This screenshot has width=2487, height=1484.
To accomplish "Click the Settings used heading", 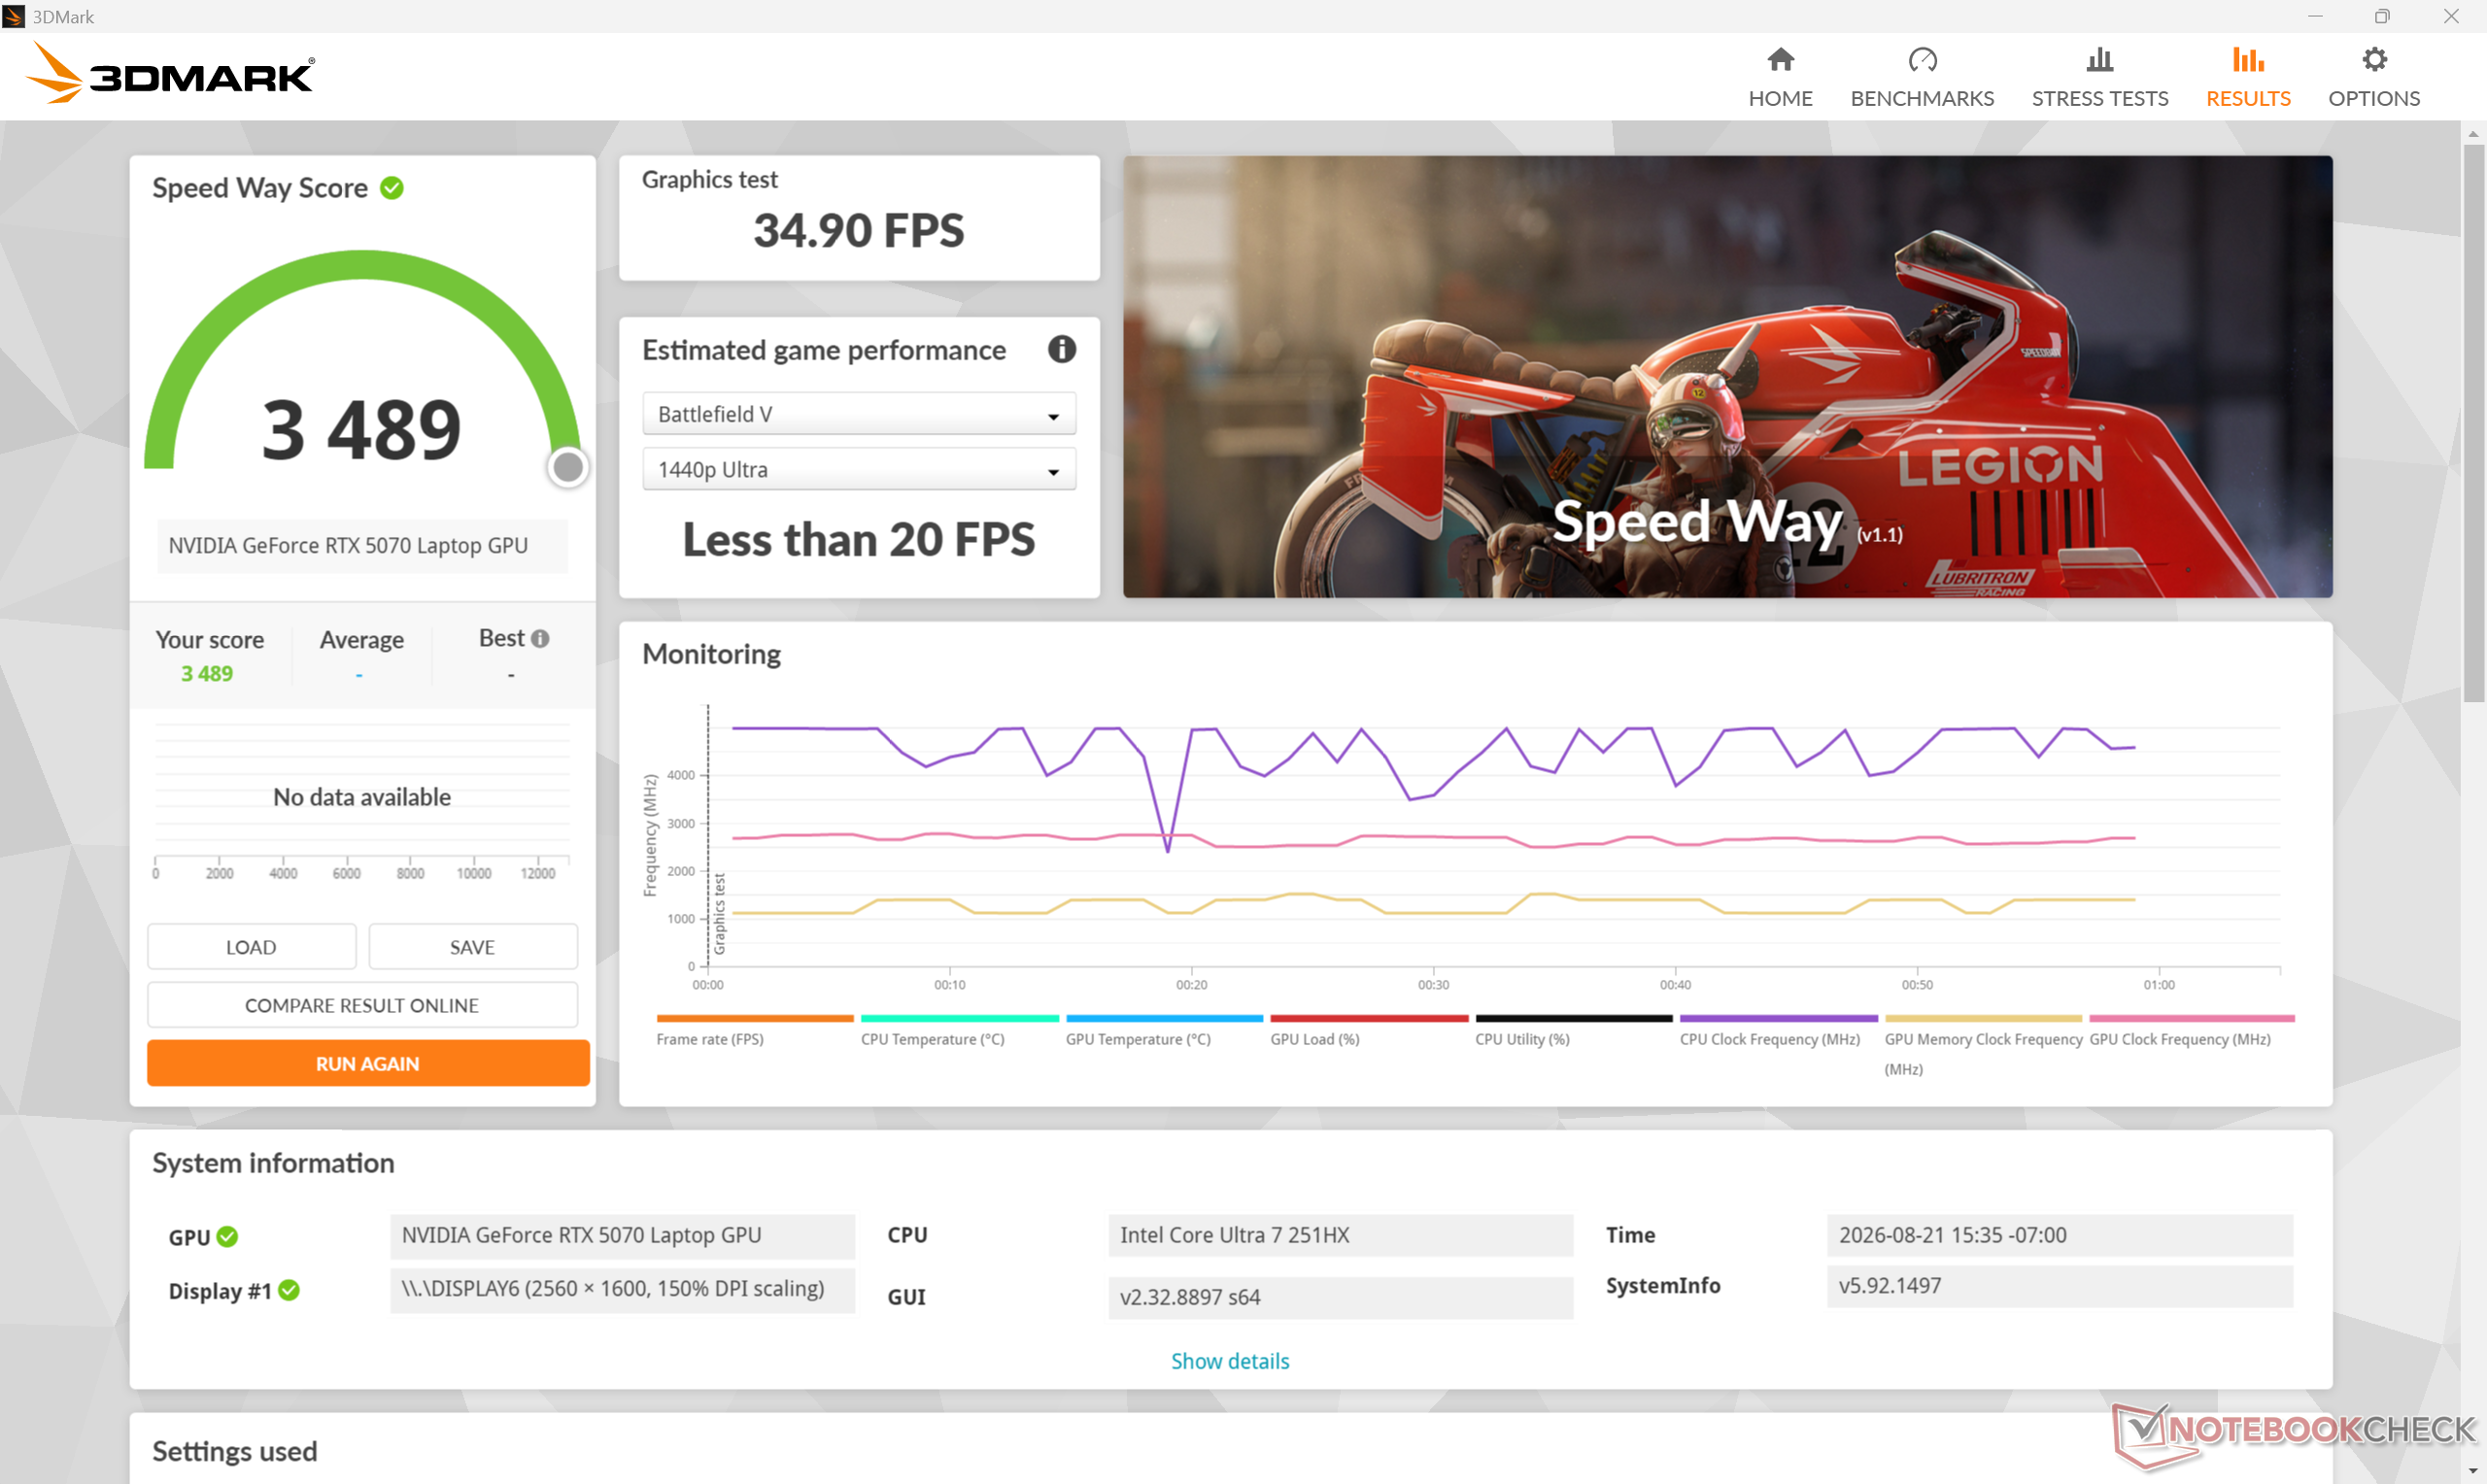I will (235, 1451).
